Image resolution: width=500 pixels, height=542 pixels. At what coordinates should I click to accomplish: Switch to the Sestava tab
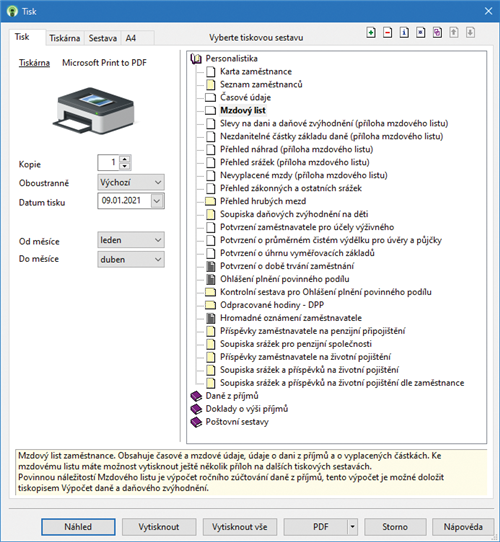tap(103, 38)
